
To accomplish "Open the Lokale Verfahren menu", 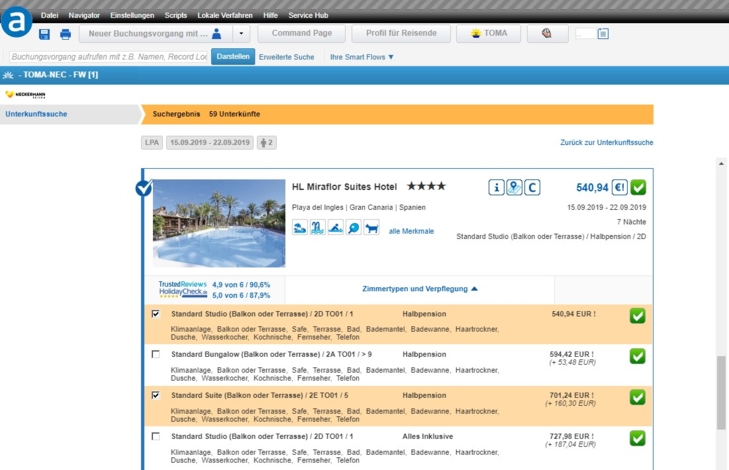I will click(x=225, y=15).
